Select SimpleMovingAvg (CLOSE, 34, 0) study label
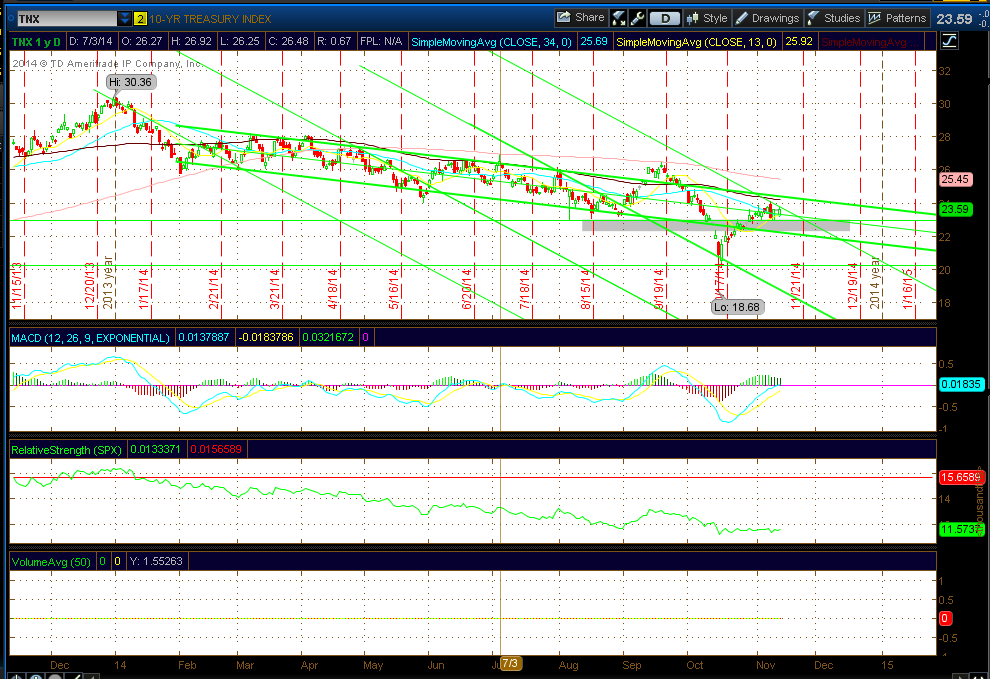 click(x=491, y=42)
